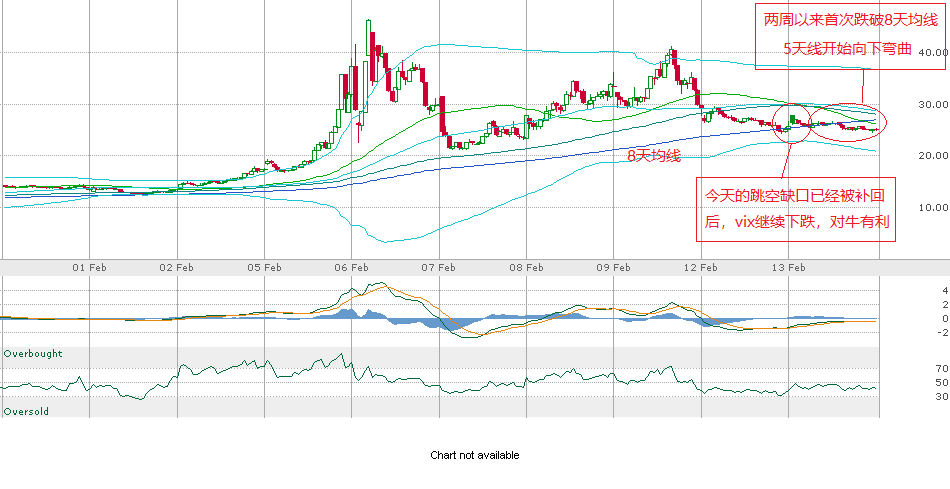The image size is (950, 489).
Task: Click the Chart not available text
Action: (475, 455)
